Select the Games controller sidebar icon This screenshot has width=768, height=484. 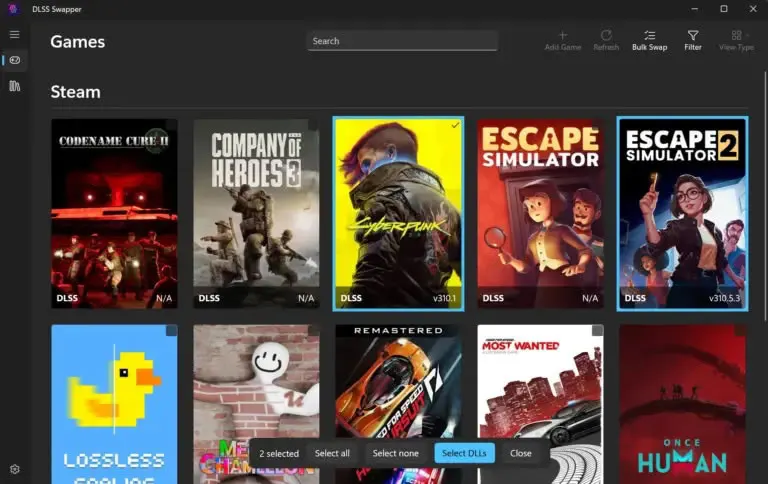click(x=15, y=60)
